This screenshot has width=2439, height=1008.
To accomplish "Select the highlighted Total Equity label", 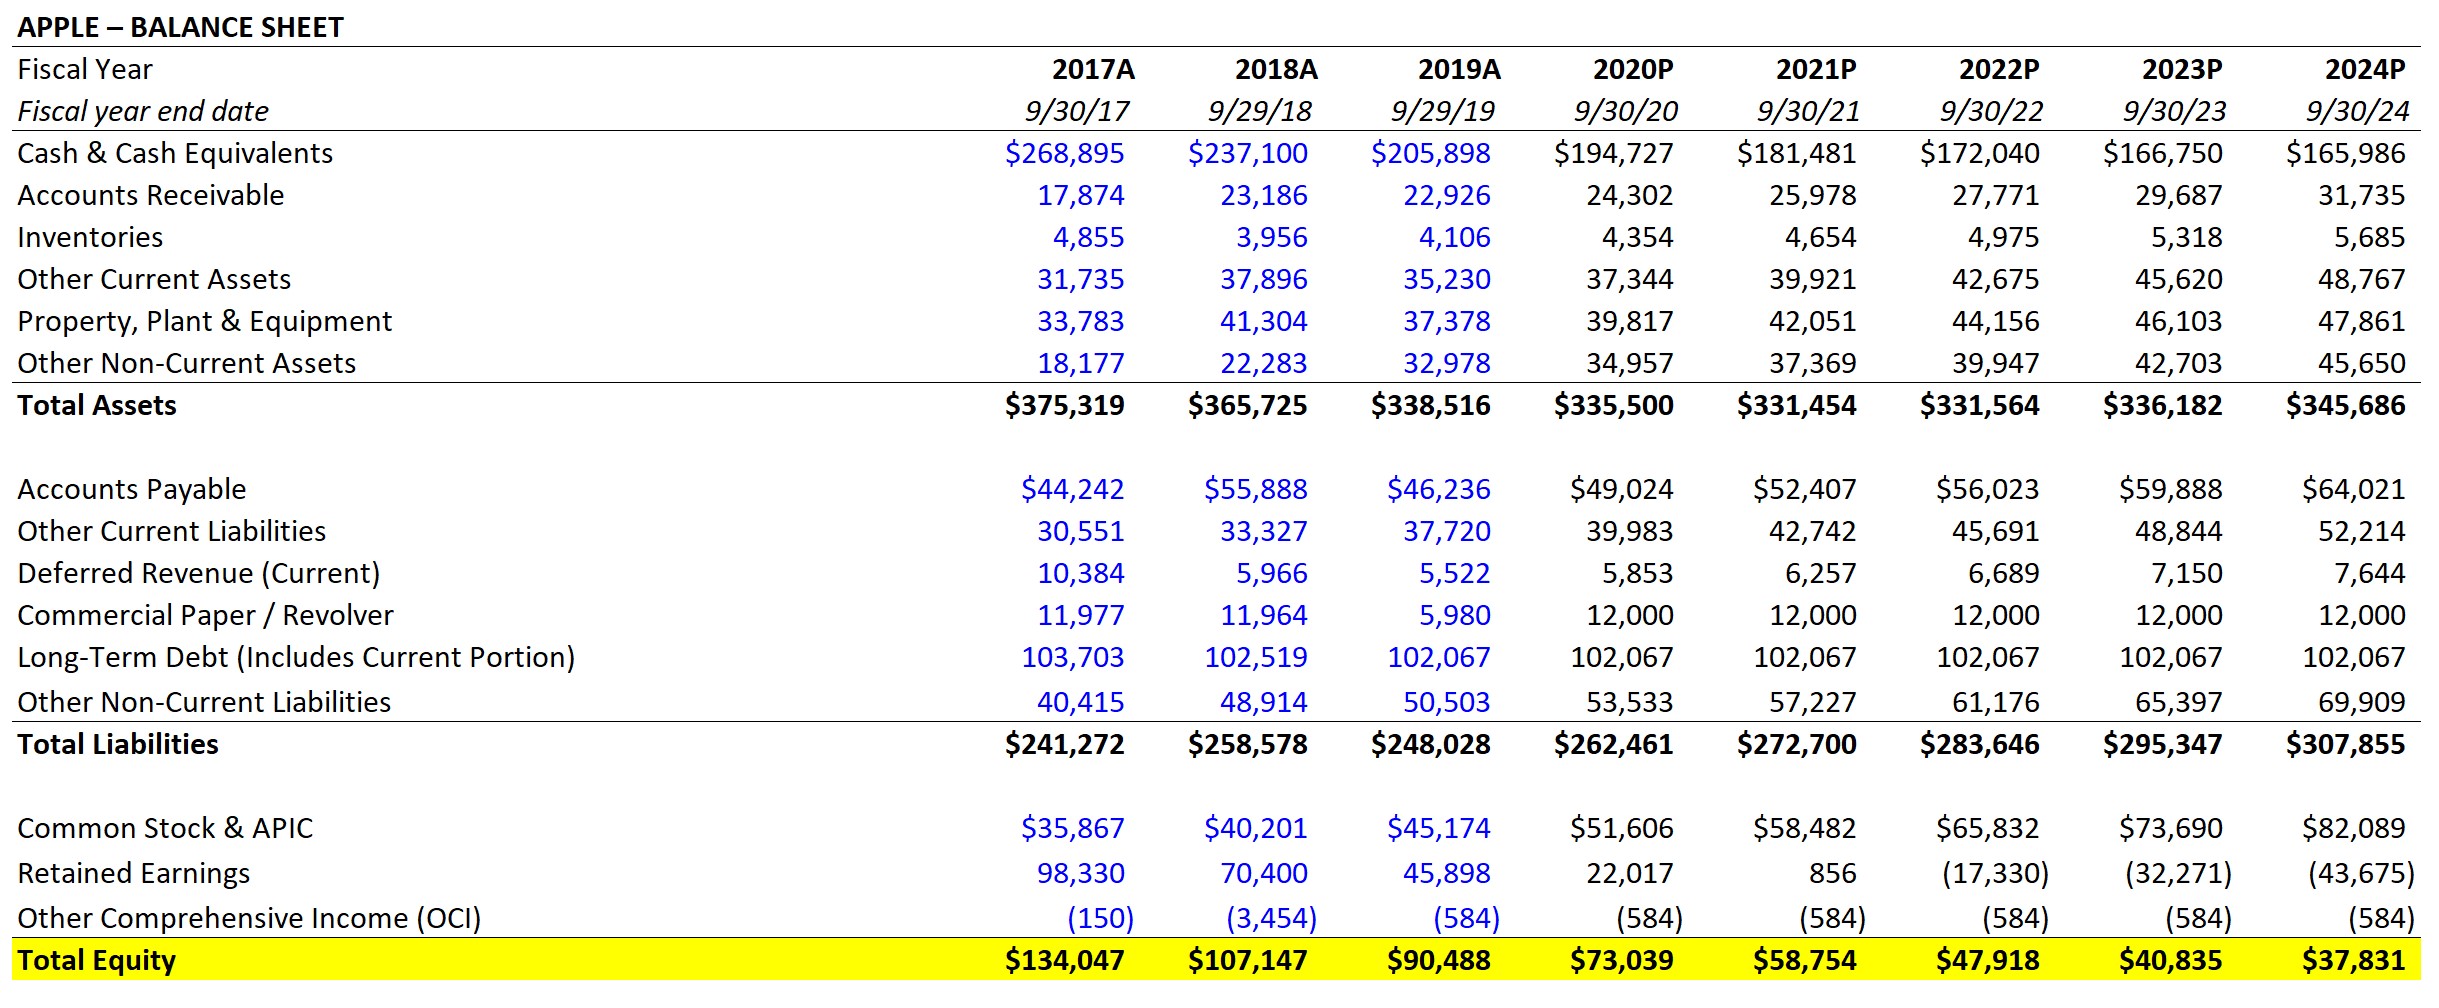I will coord(97,960).
